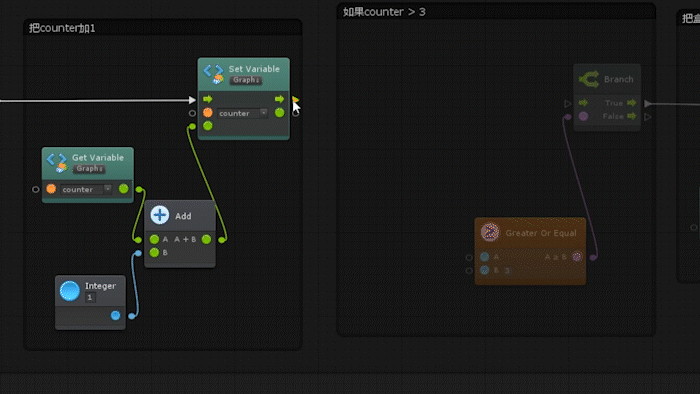Click the Greater Or Equal node title

click(x=541, y=233)
